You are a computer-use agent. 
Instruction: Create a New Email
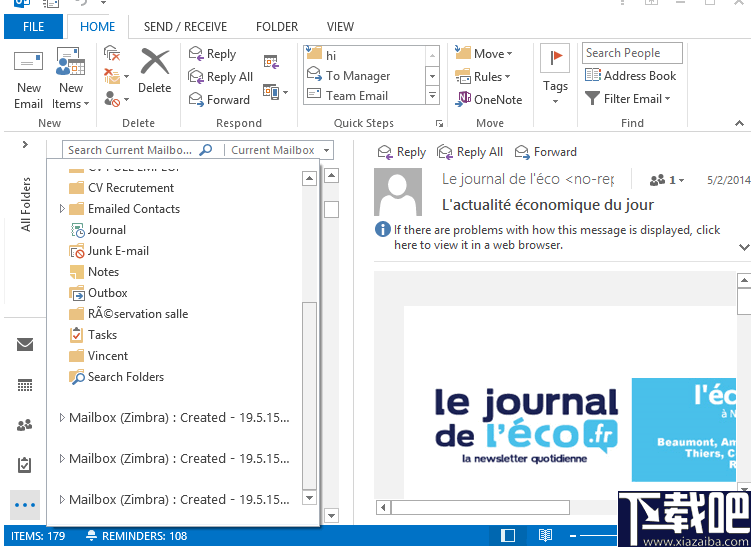pos(28,79)
